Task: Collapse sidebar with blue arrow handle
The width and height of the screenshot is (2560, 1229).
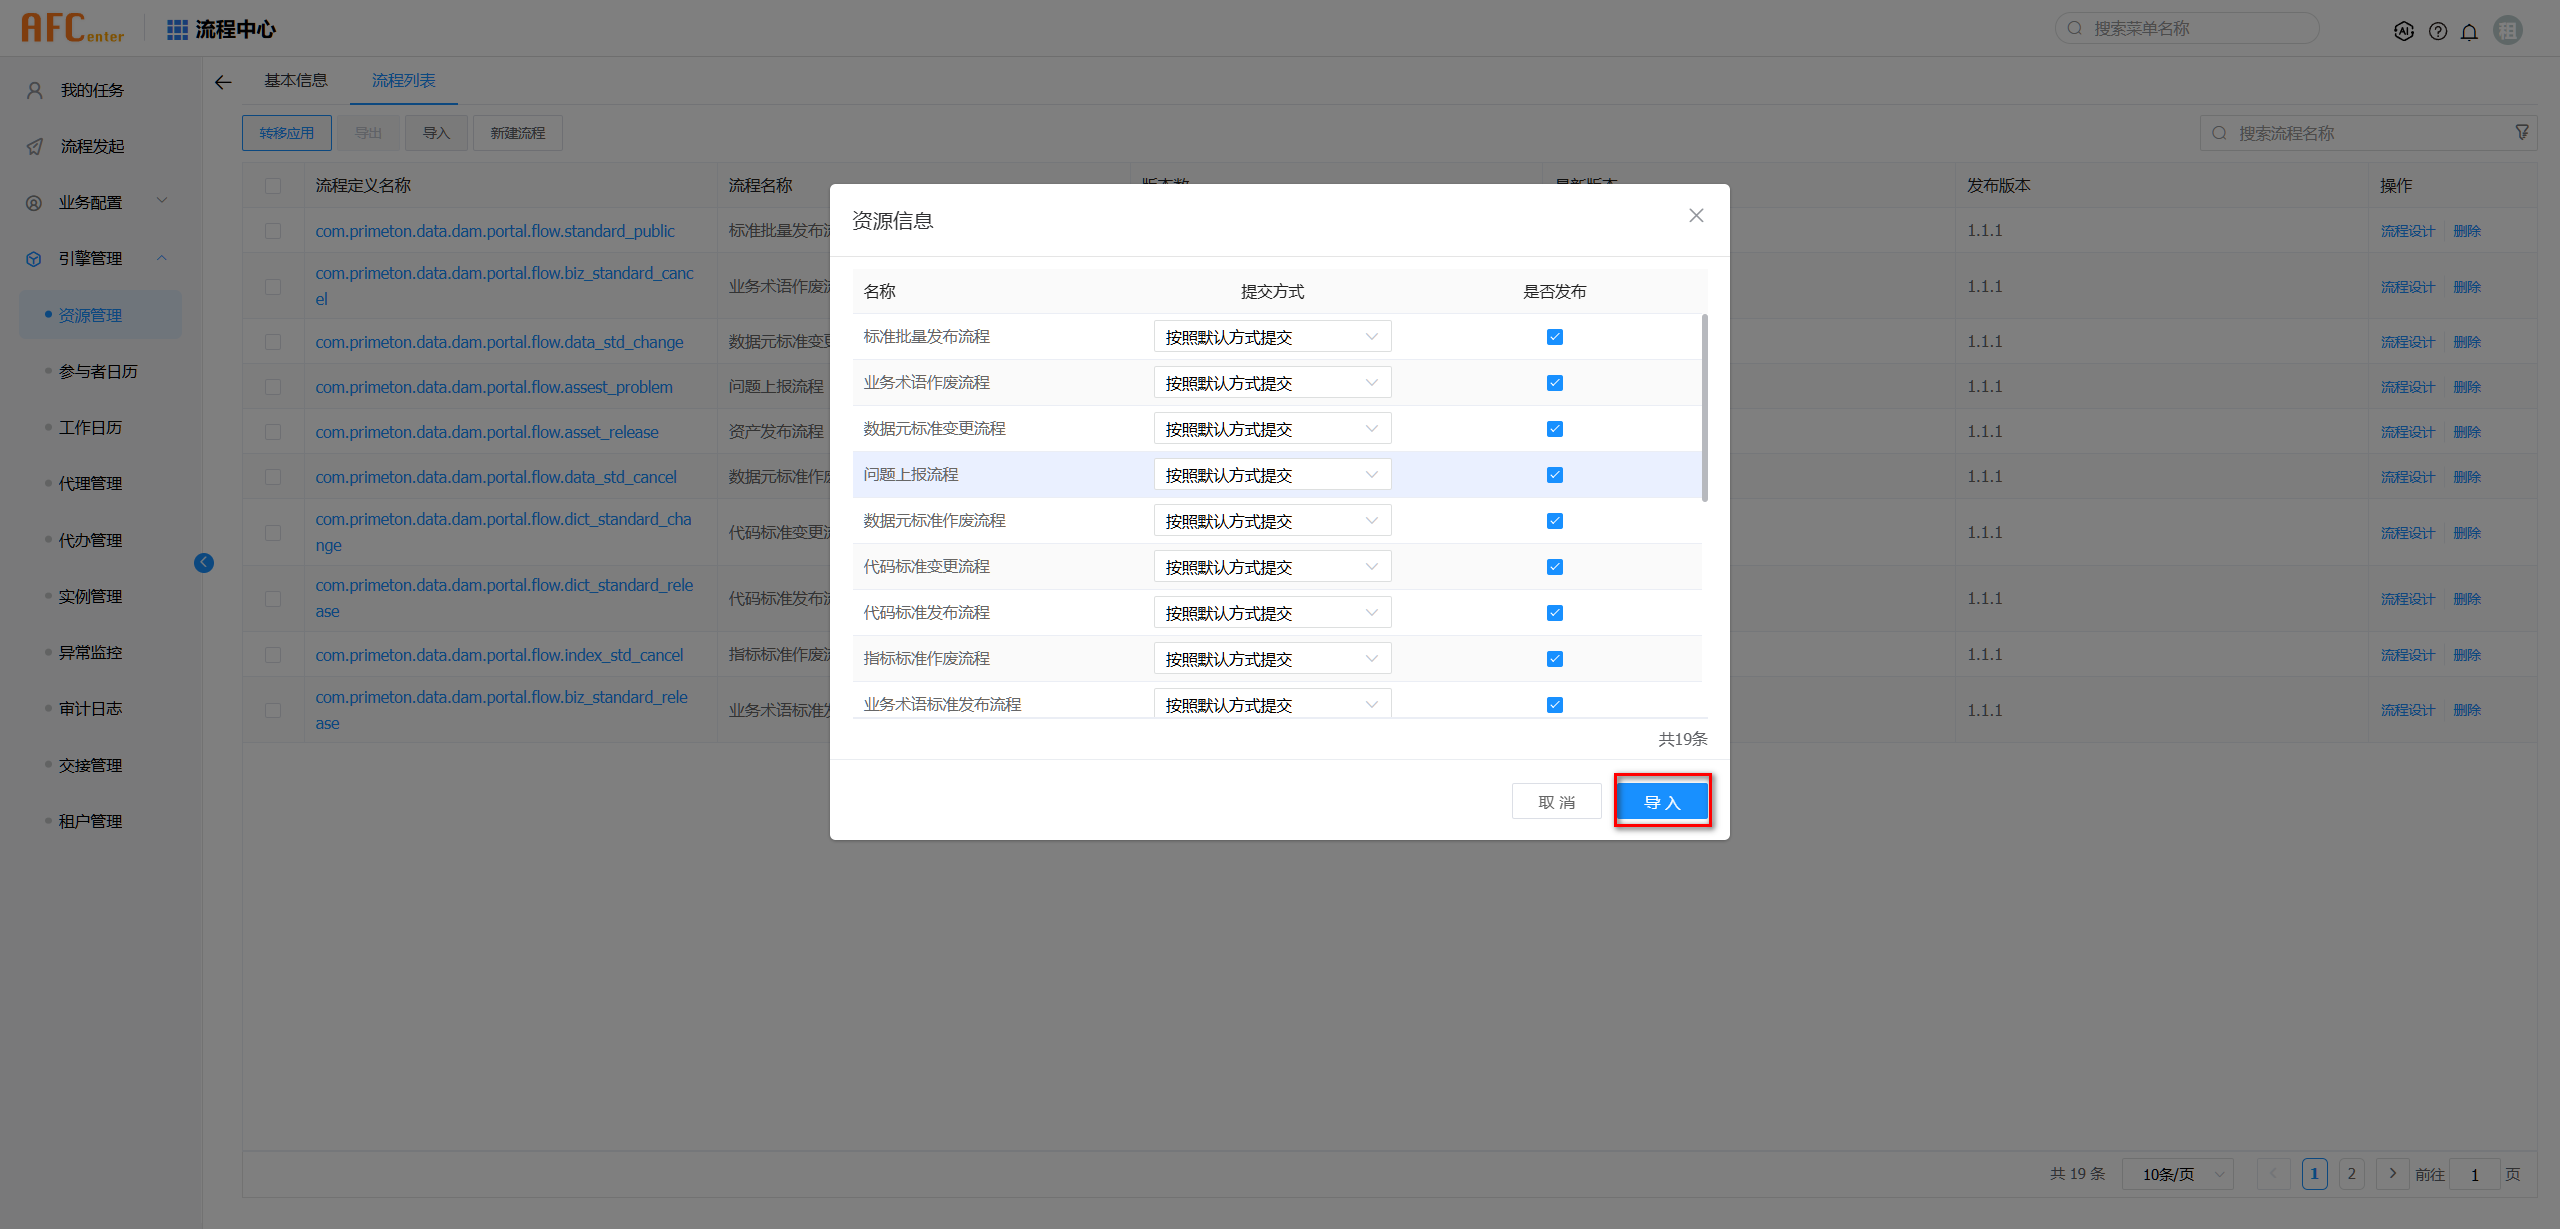Action: 204,562
